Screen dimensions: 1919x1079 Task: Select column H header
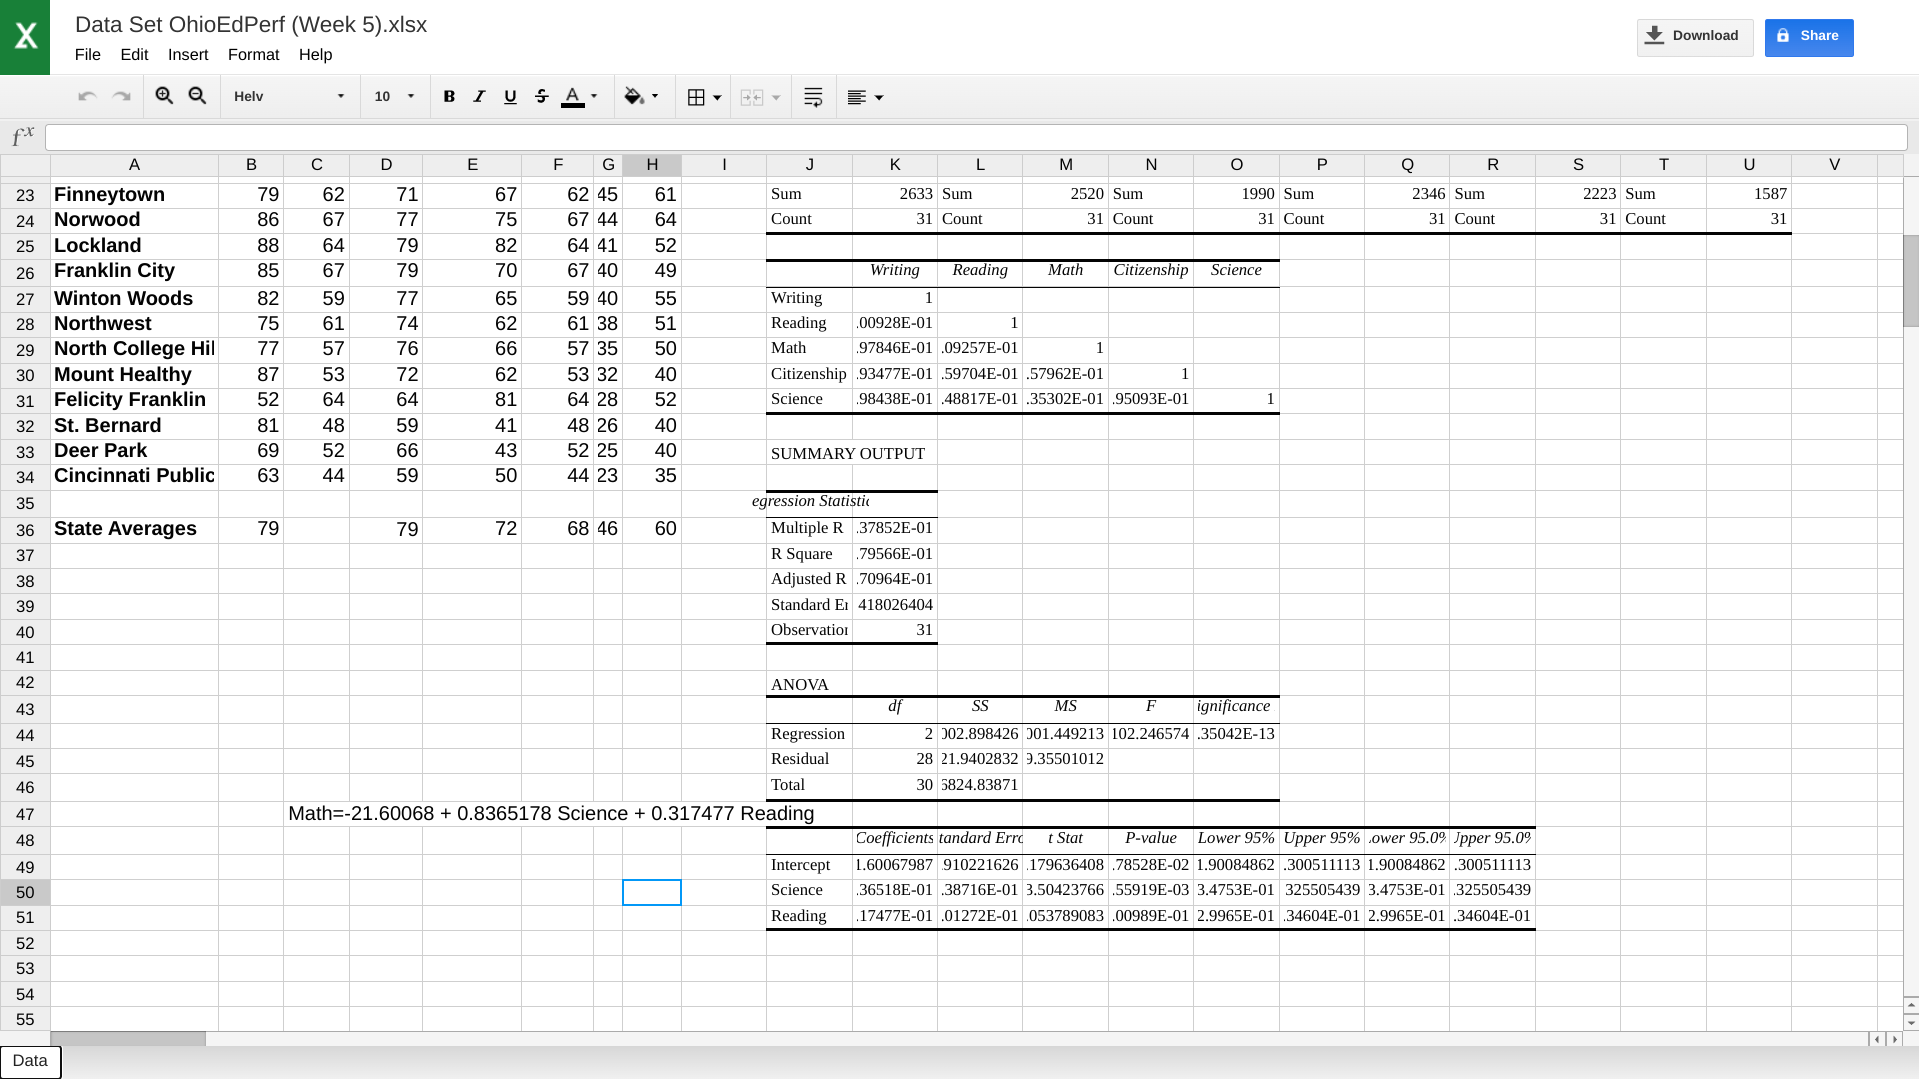point(652,165)
